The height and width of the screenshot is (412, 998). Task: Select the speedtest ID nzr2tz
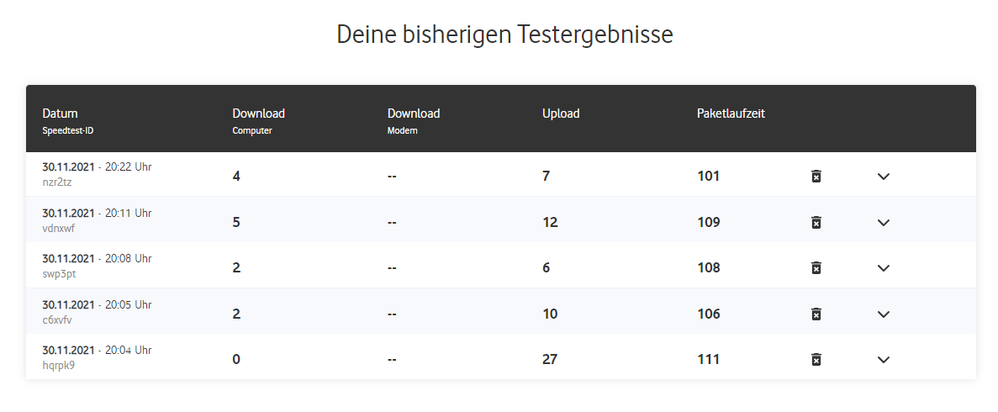pyautogui.click(x=59, y=183)
